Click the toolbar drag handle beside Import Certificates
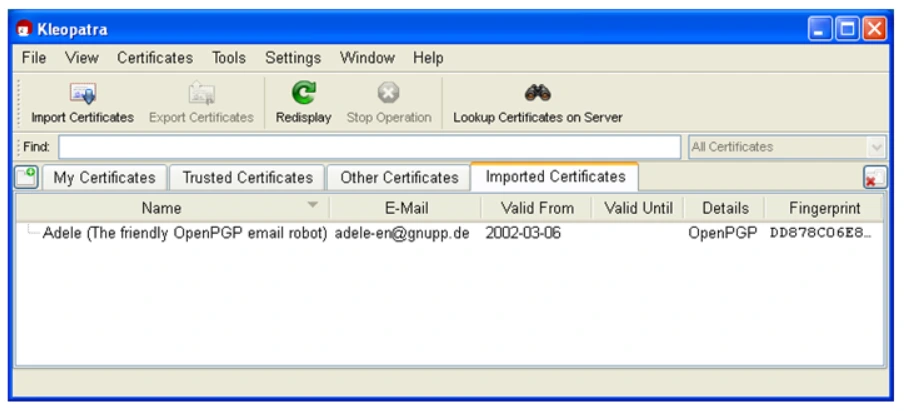Viewport: 906px width, 411px height. [x=20, y=103]
